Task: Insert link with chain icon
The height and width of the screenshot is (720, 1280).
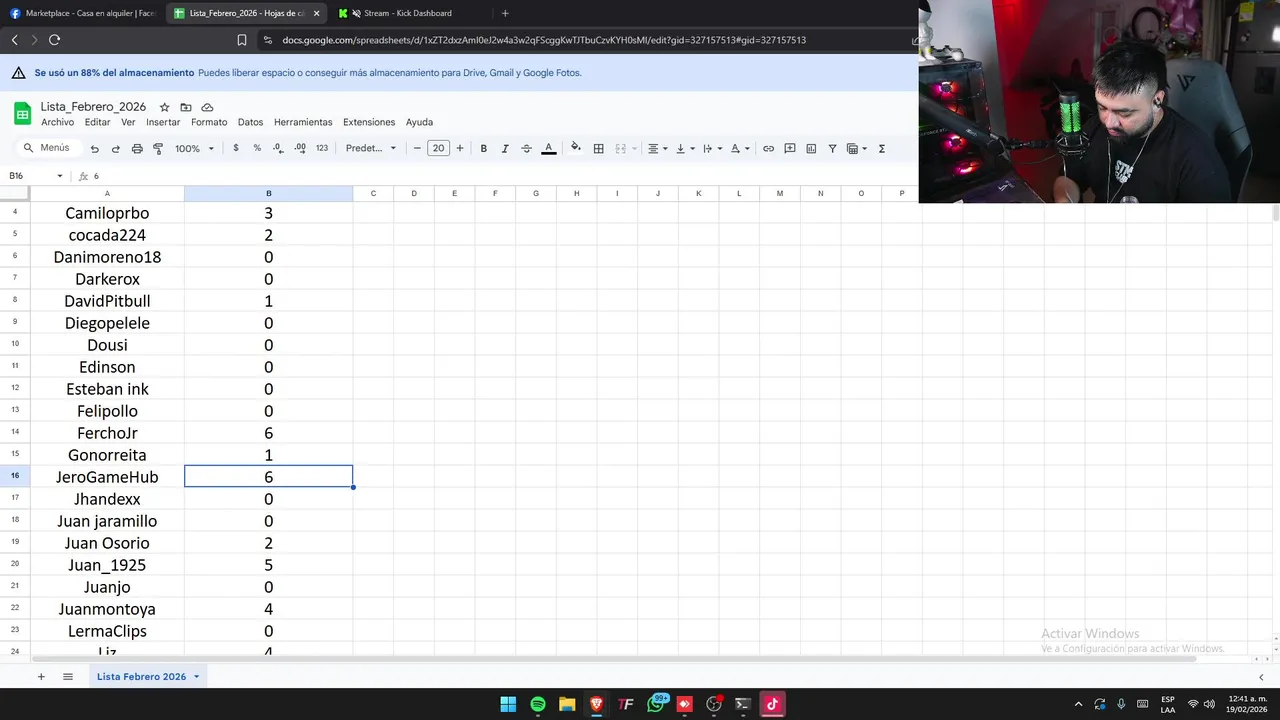Action: tap(768, 148)
